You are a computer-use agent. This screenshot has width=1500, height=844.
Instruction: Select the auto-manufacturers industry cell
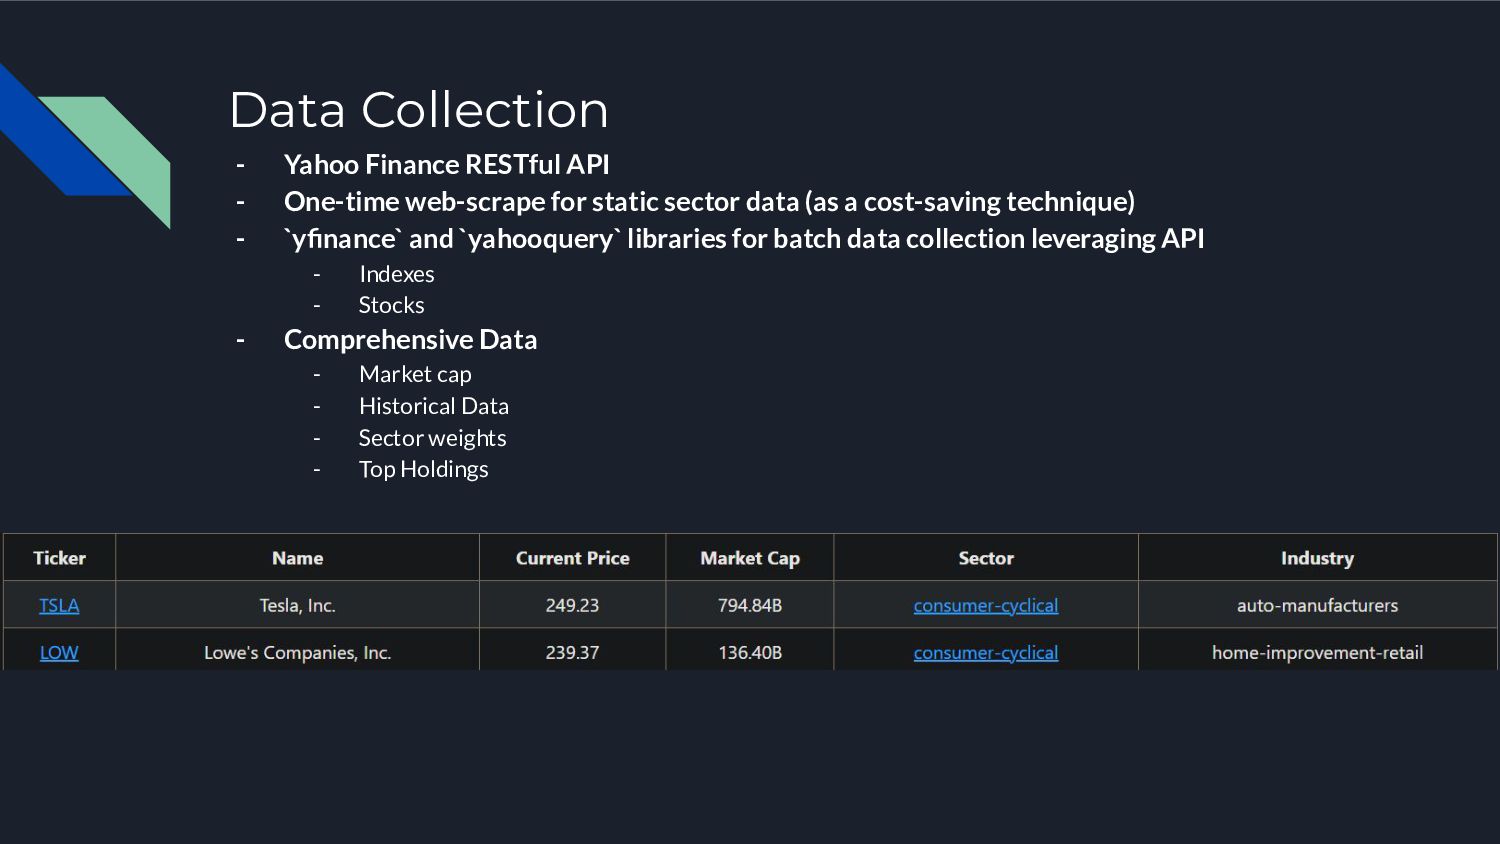coord(1317,605)
